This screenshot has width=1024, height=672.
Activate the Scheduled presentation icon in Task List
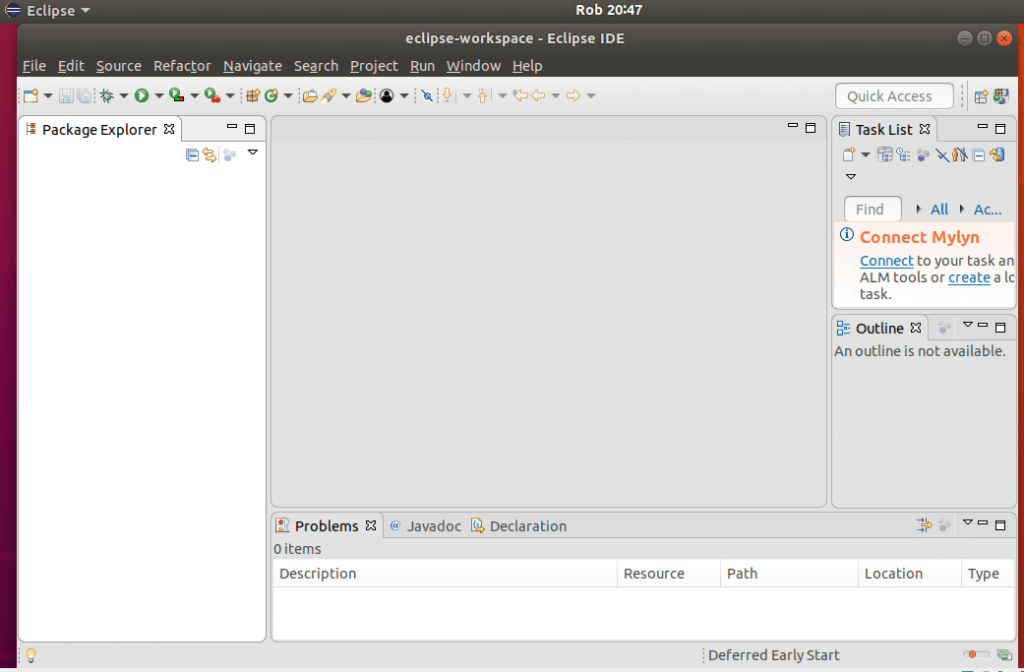coord(904,155)
